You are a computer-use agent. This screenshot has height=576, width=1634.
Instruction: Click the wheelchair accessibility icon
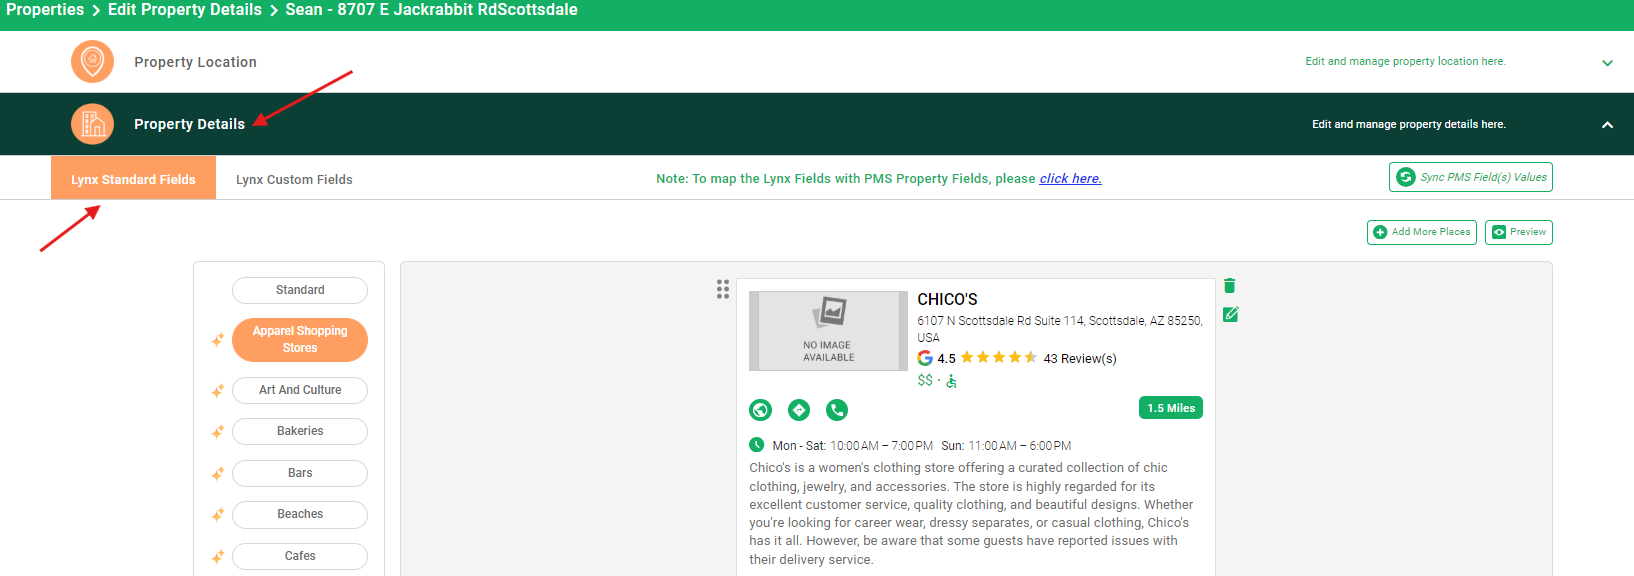click(x=952, y=381)
